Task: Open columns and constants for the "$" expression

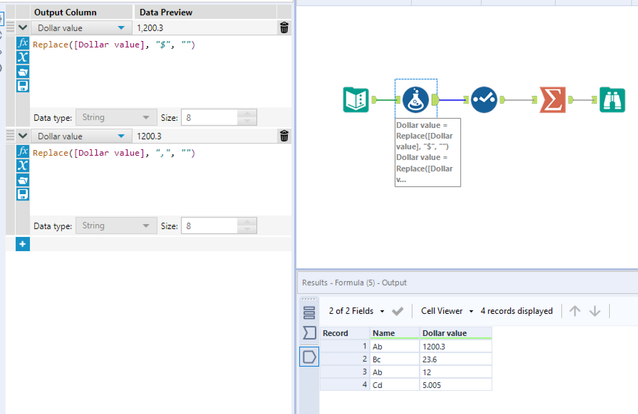Action: tap(23, 57)
